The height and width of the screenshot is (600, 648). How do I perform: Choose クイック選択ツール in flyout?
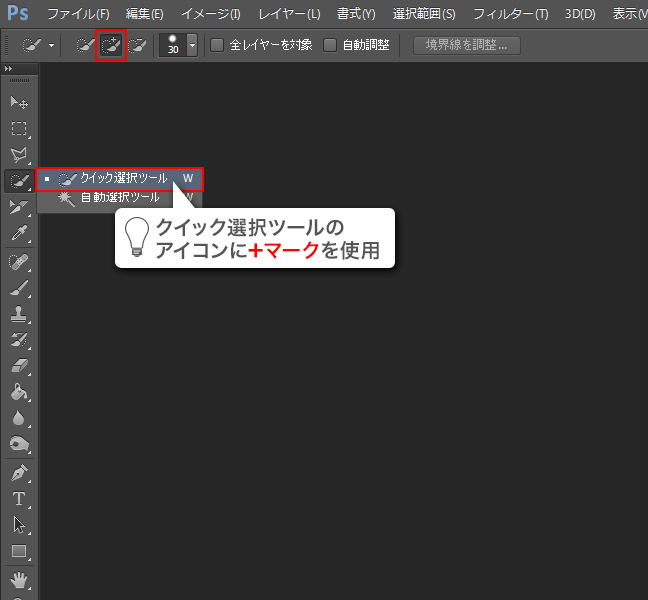[120, 179]
